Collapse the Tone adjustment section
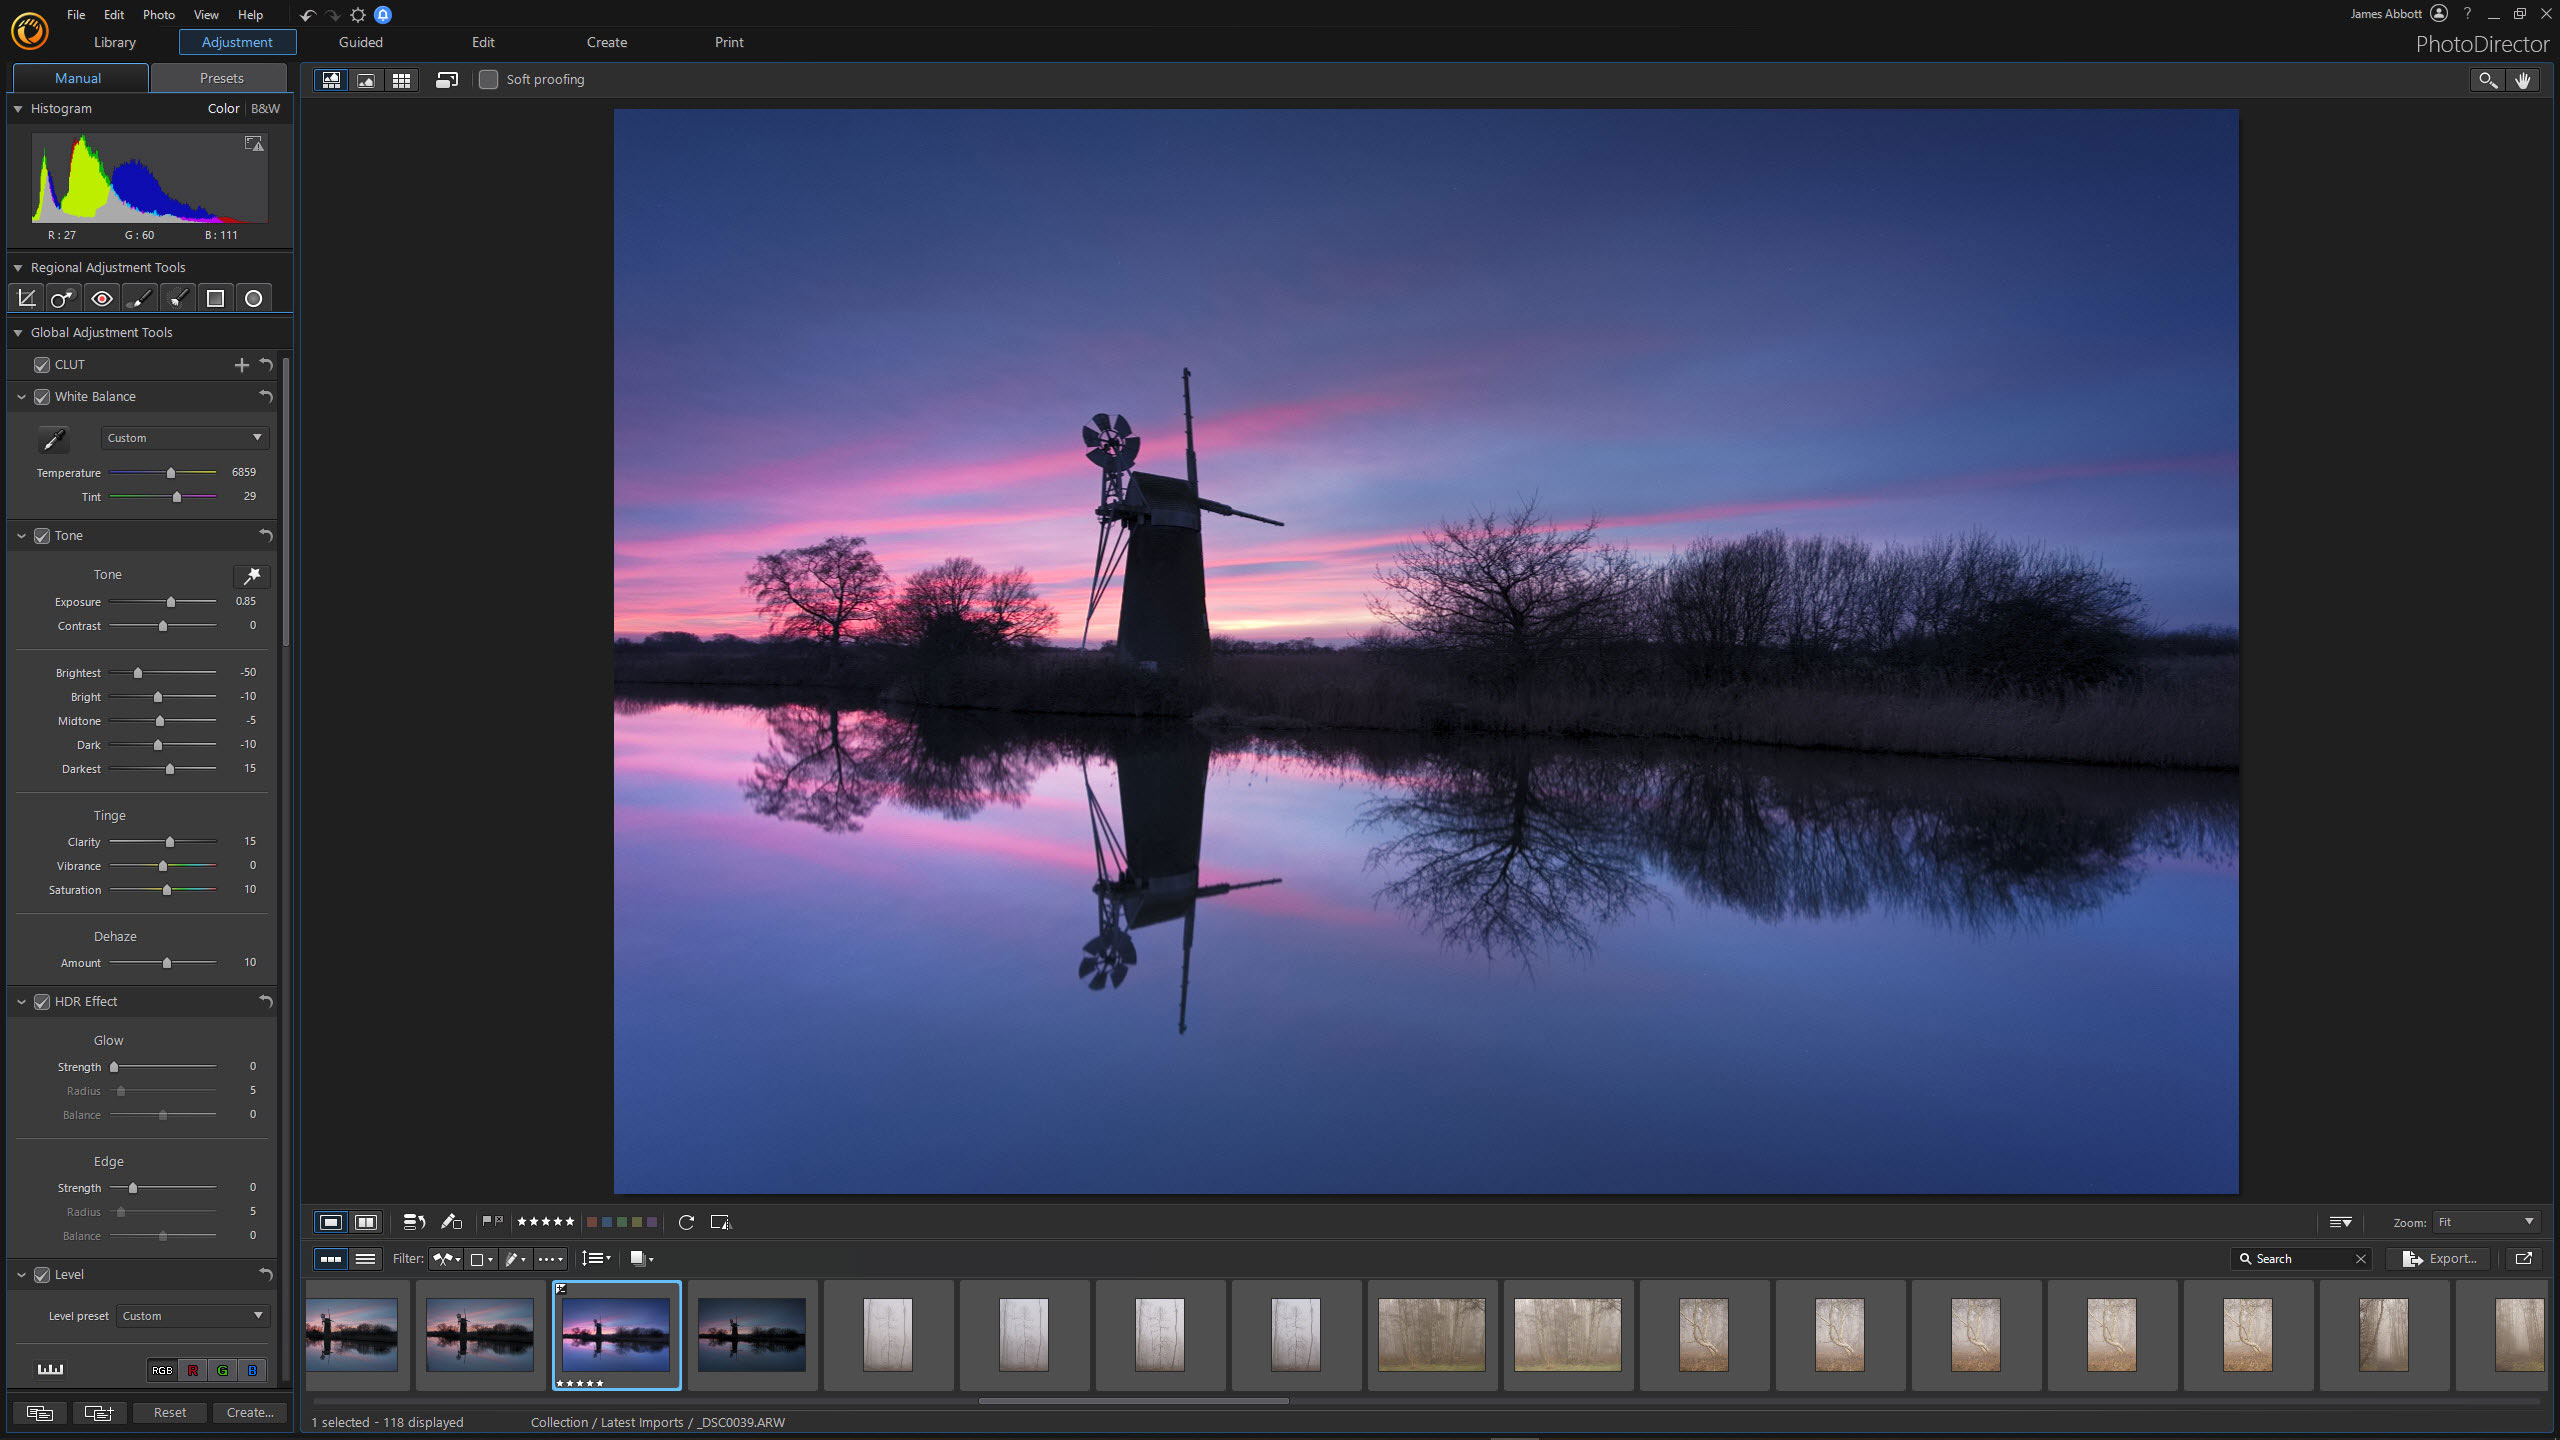The height and width of the screenshot is (1440, 2560). pyautogui.click(x=21, y=536)
